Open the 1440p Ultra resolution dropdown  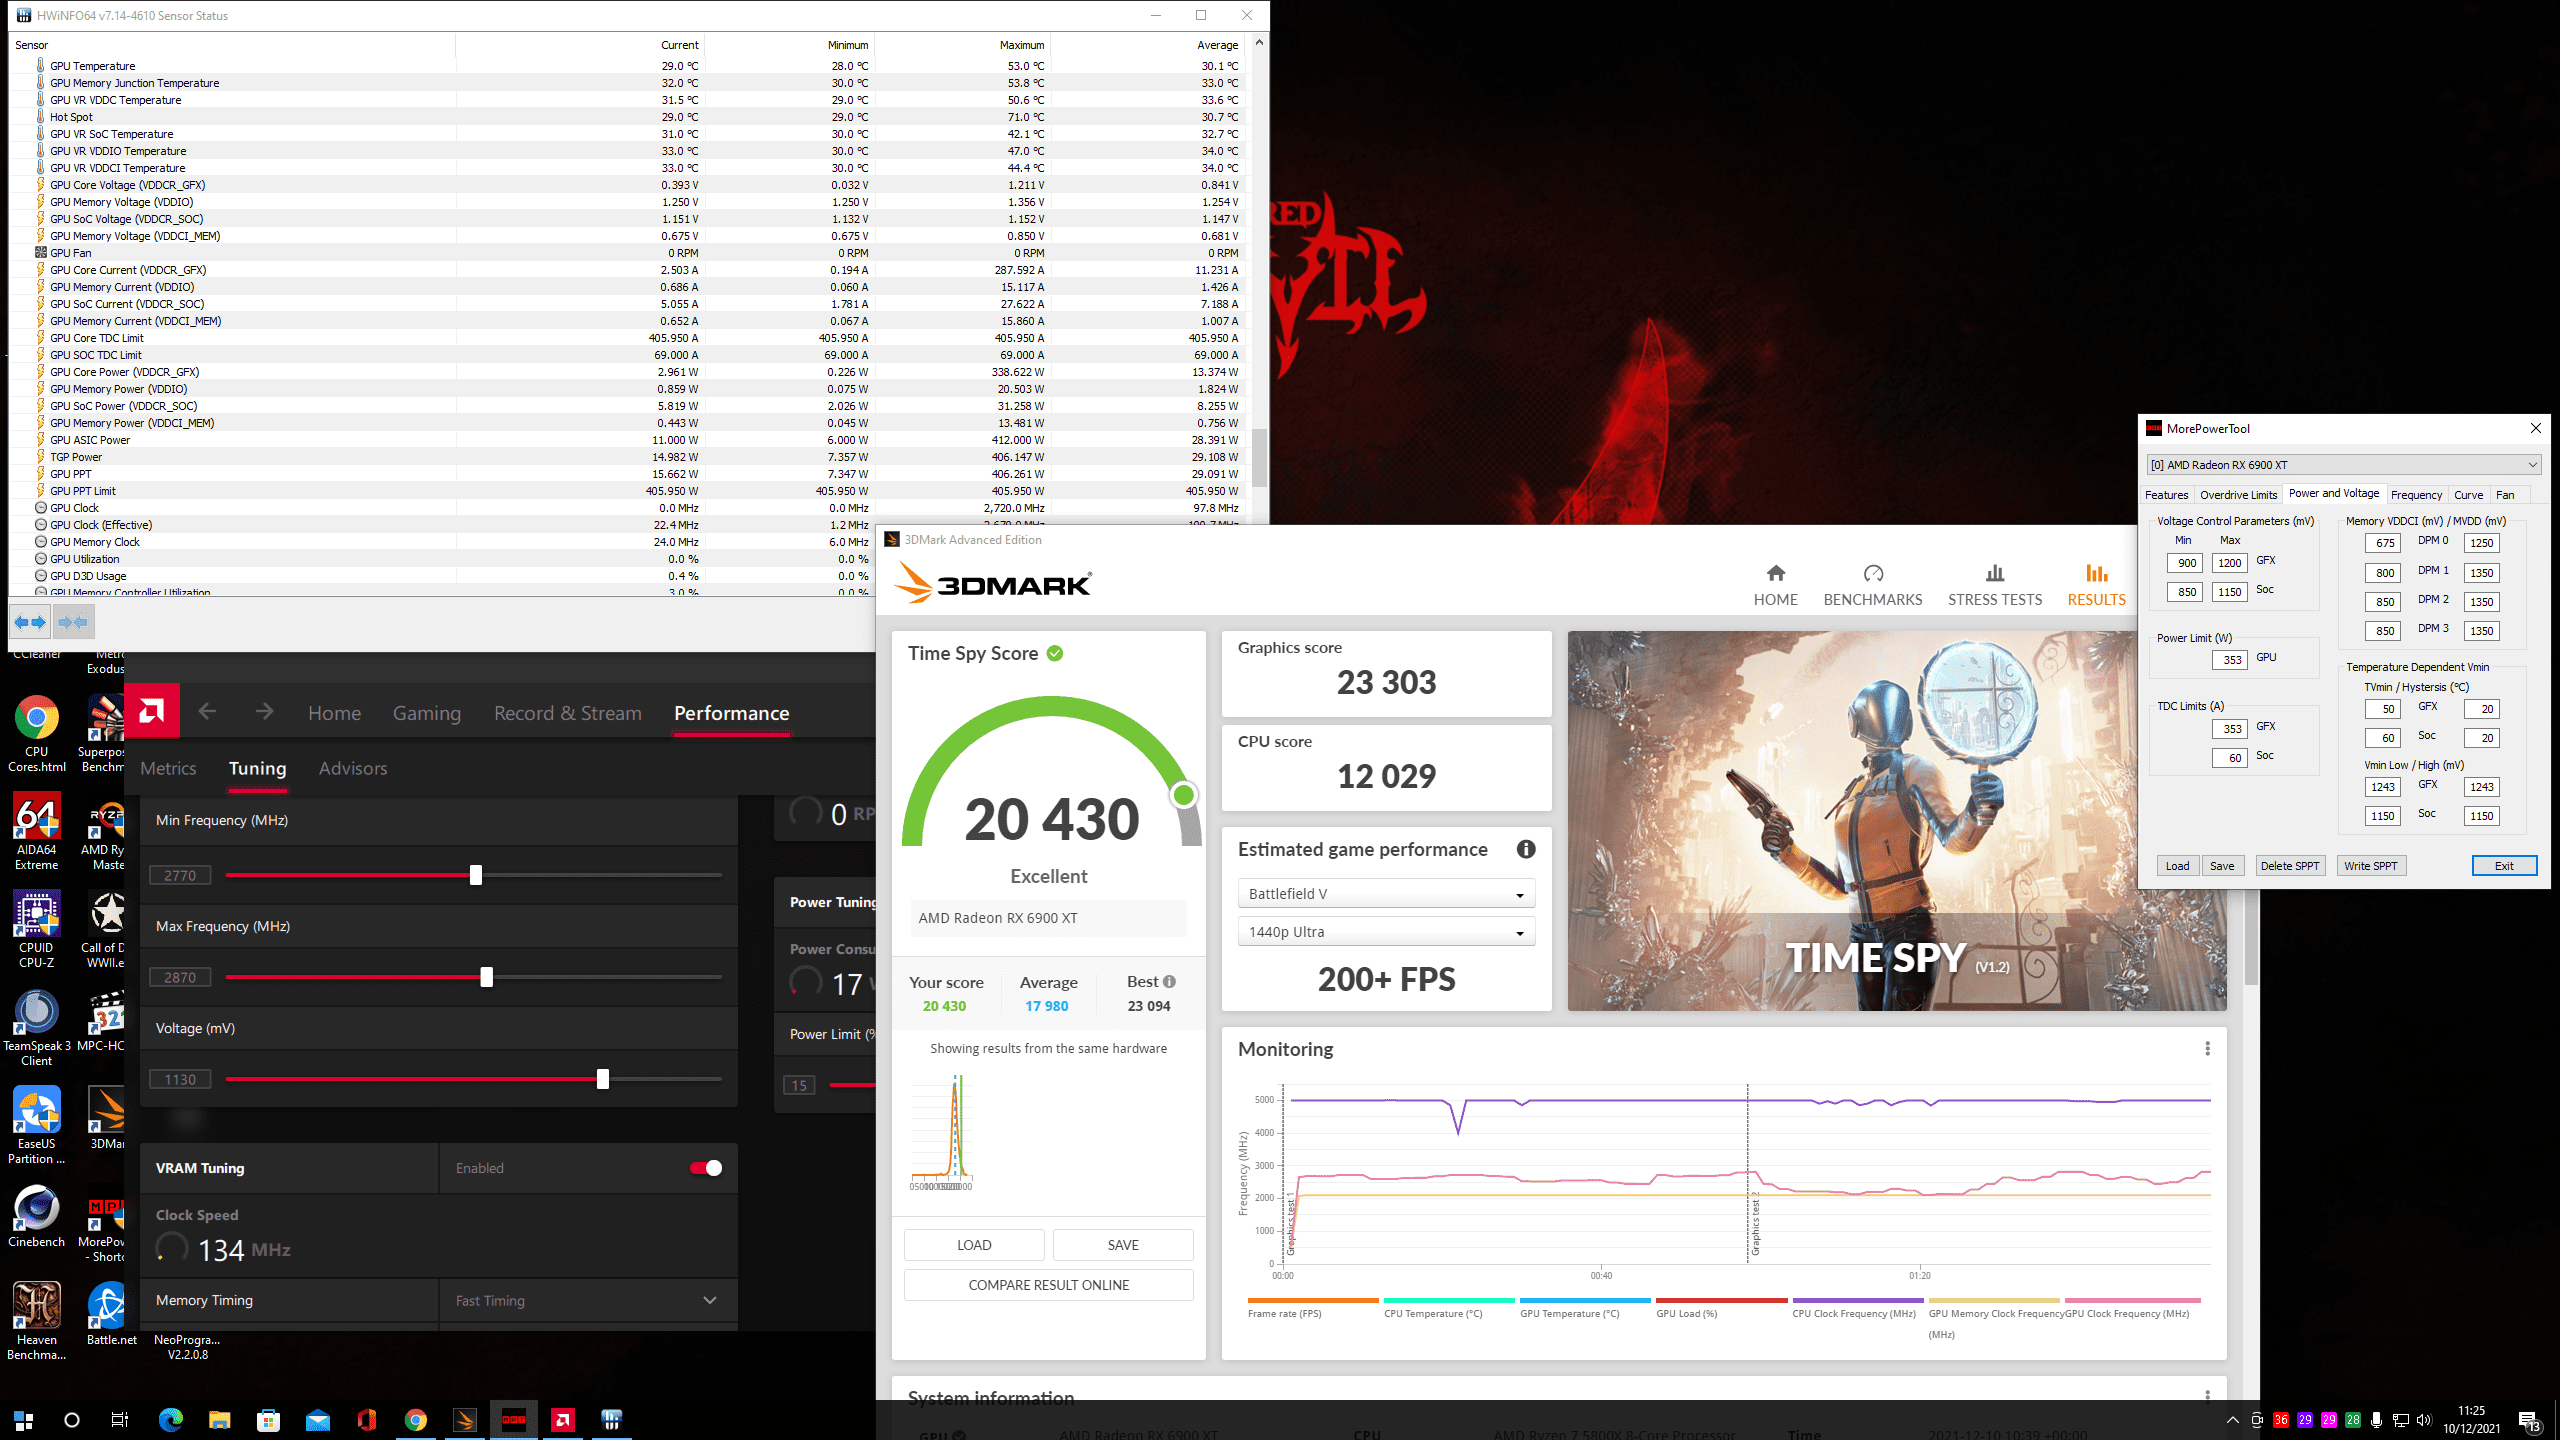click(1386, 932)
